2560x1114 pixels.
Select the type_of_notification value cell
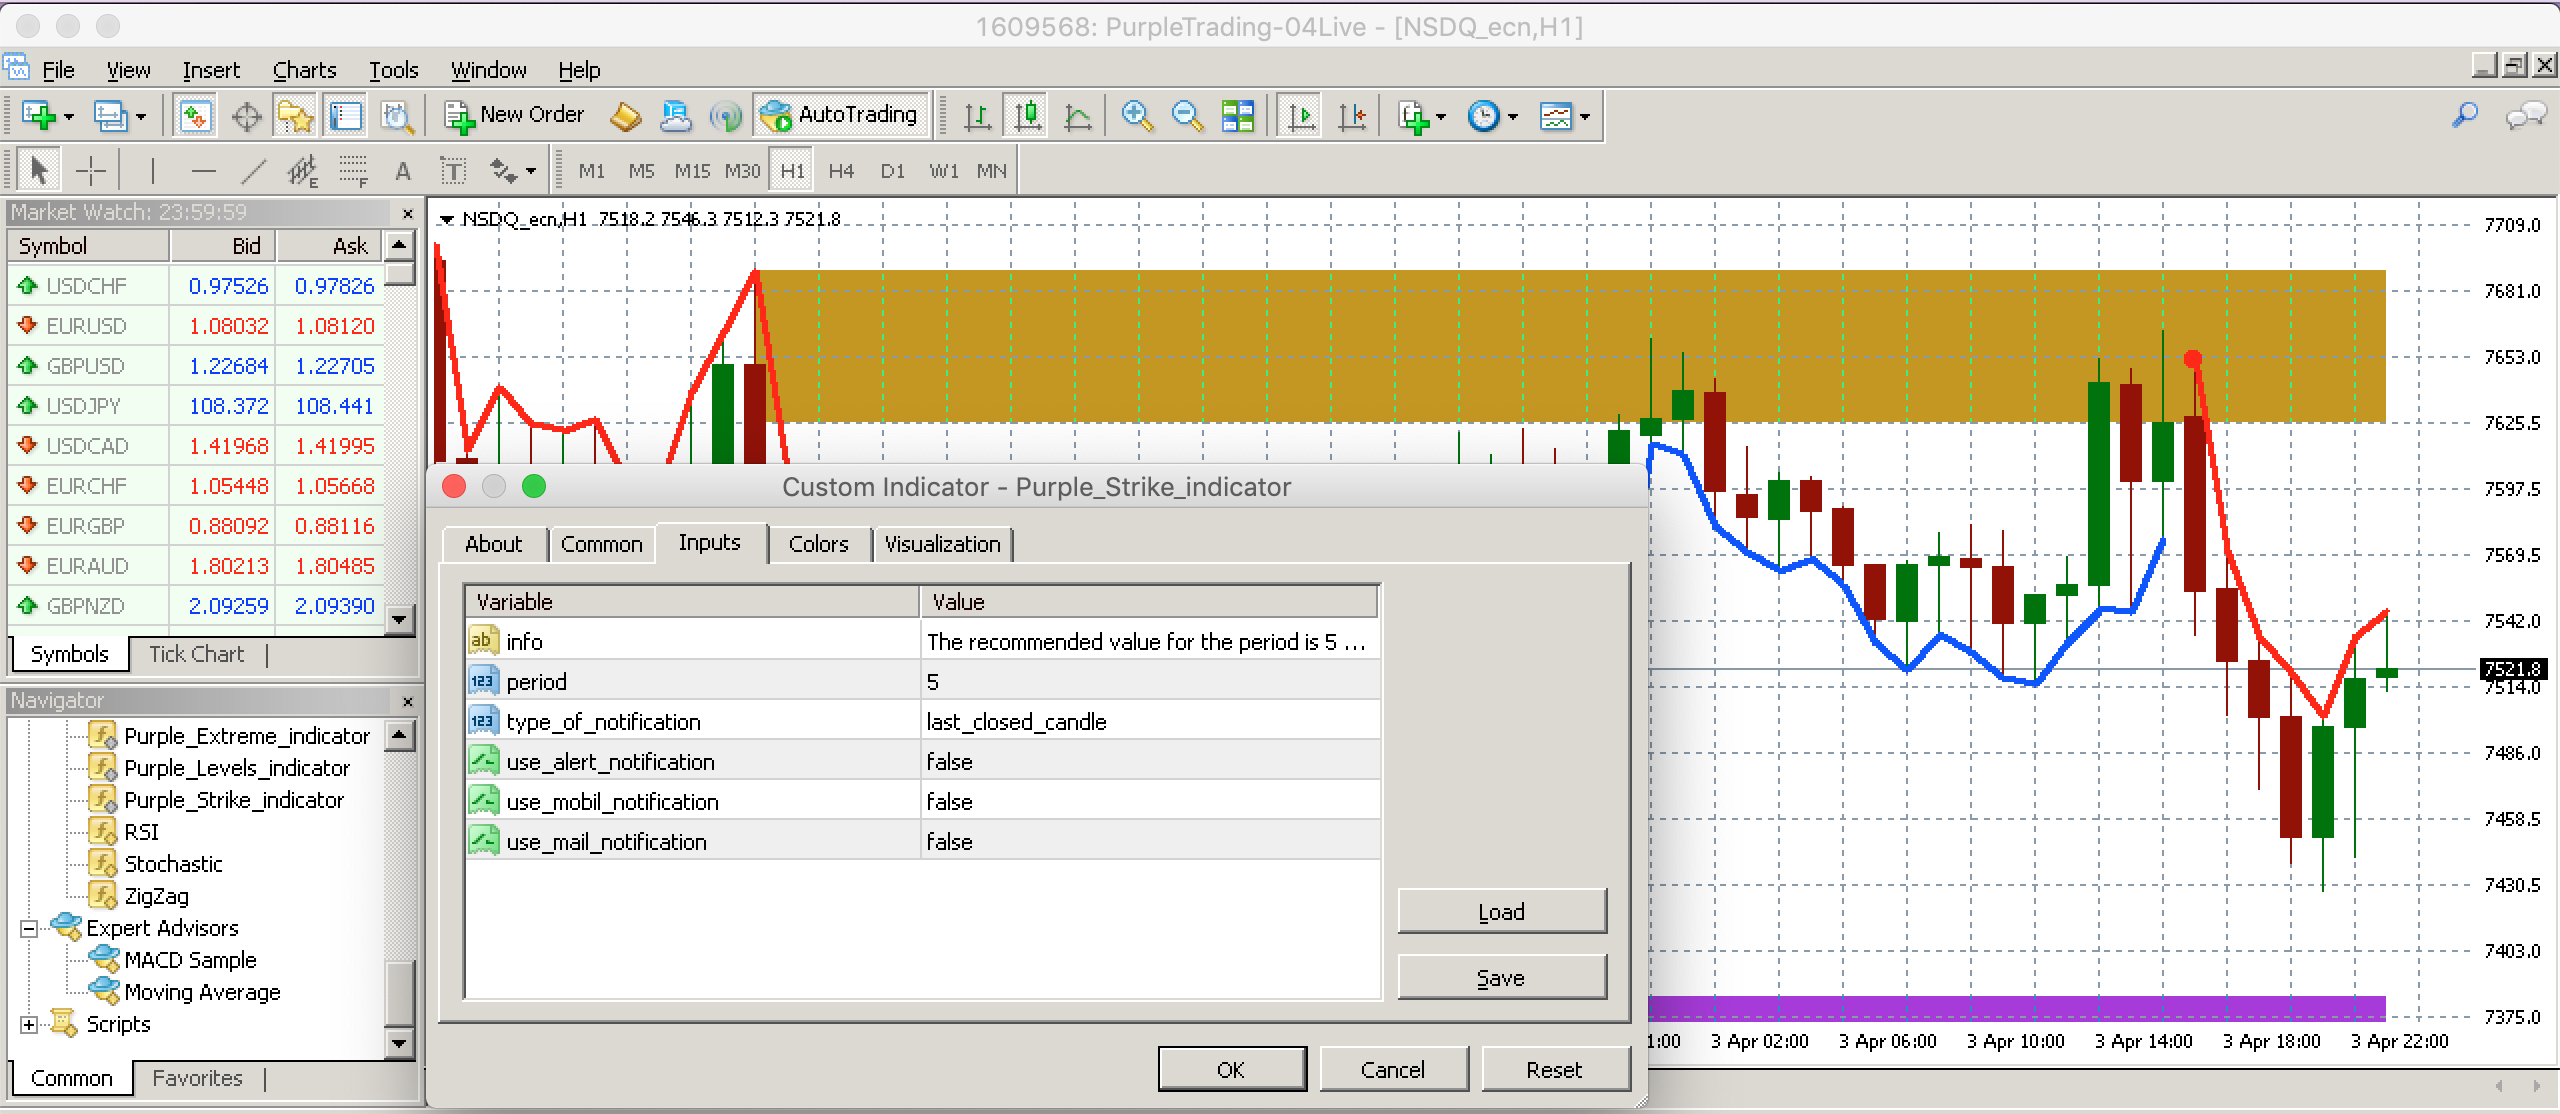pyautogui.click(x=1149, y=722)
